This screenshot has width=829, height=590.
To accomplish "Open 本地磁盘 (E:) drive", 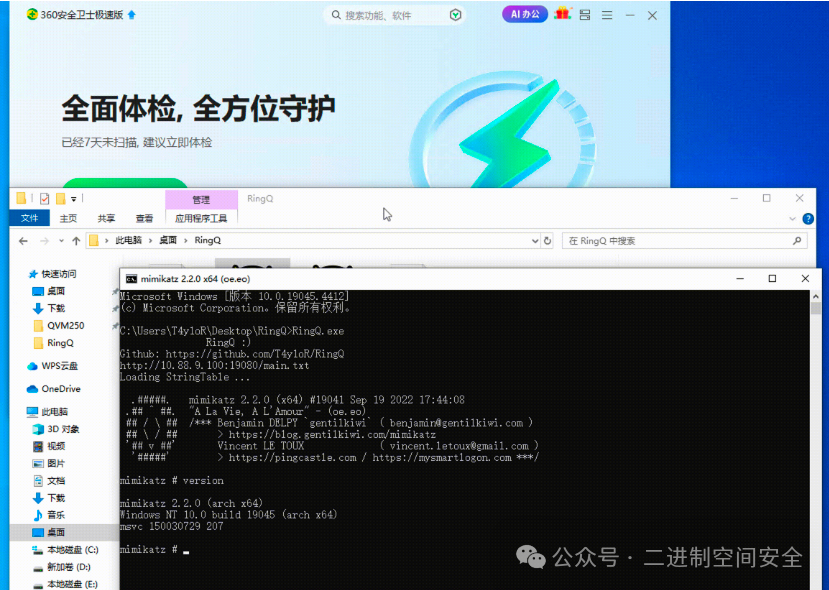I will [x=65, y=584].
